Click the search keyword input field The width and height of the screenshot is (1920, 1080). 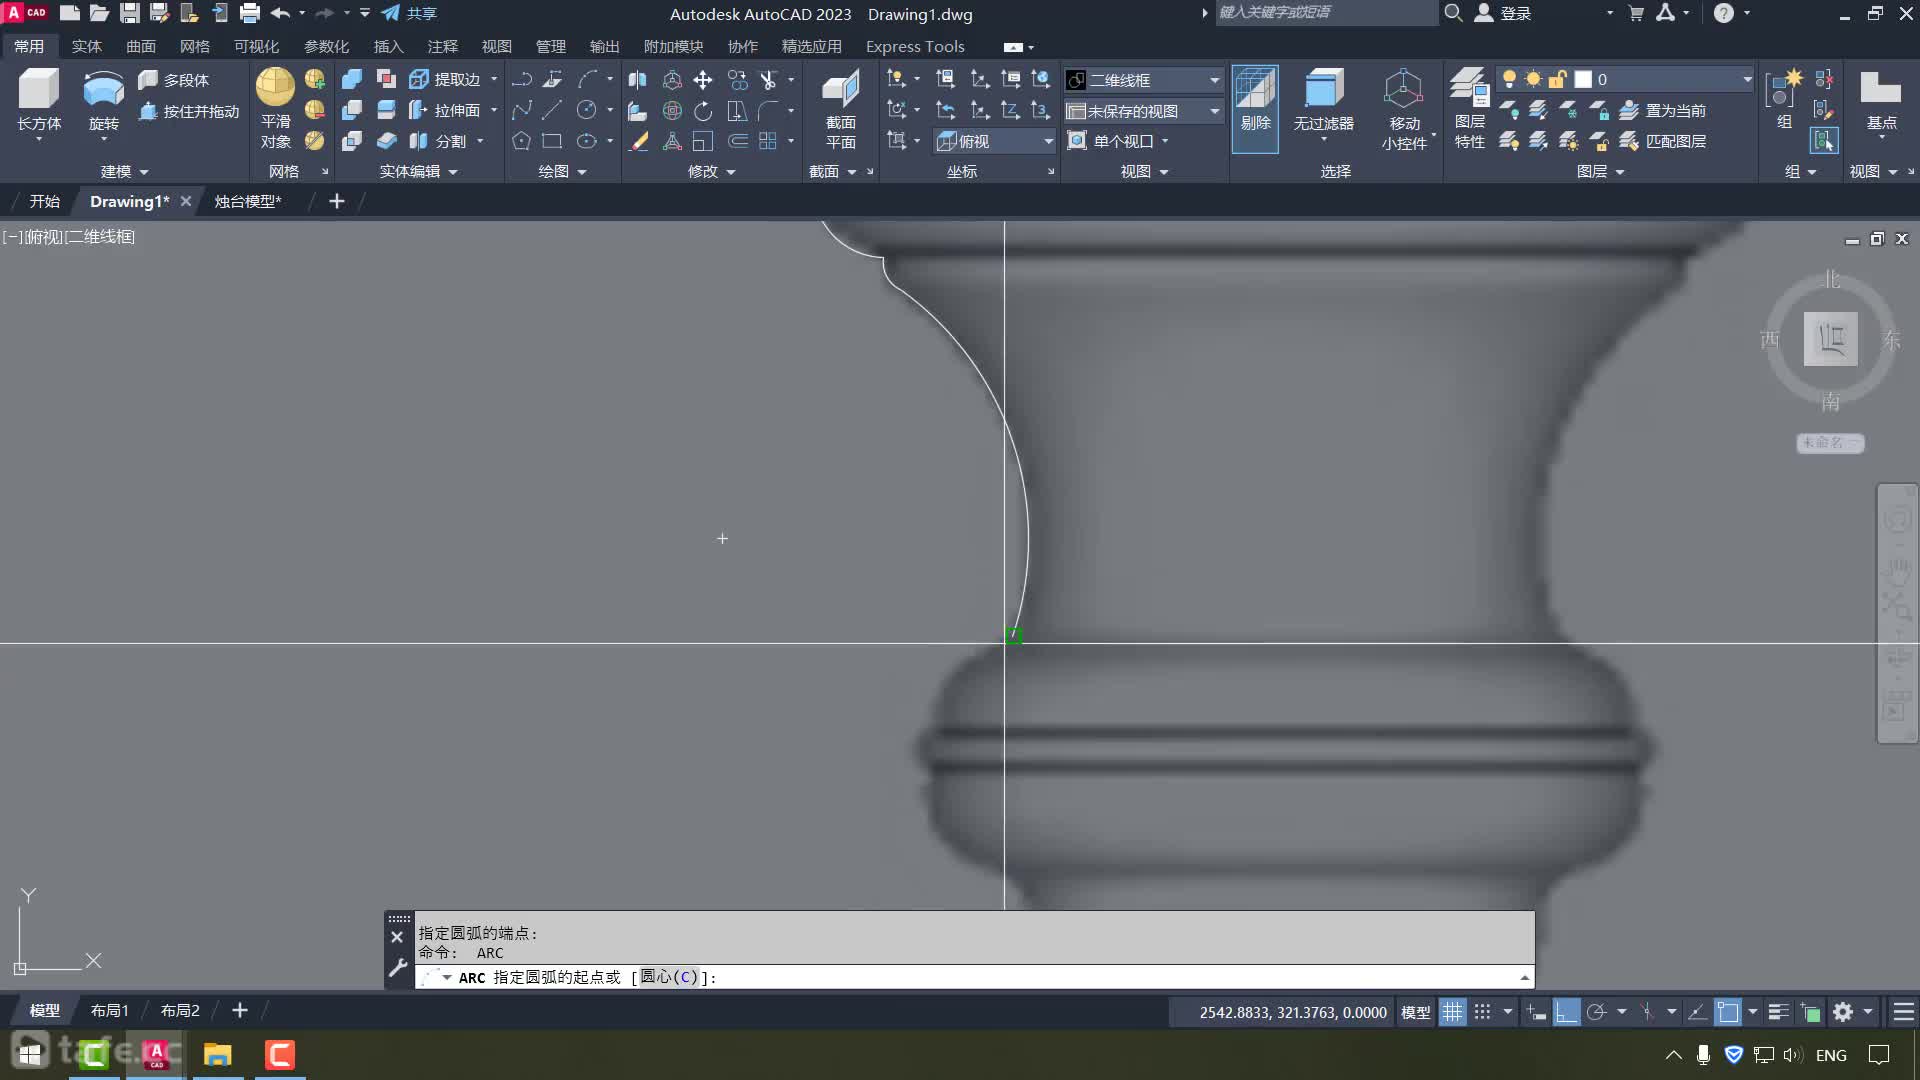(x=1326, y=13)
